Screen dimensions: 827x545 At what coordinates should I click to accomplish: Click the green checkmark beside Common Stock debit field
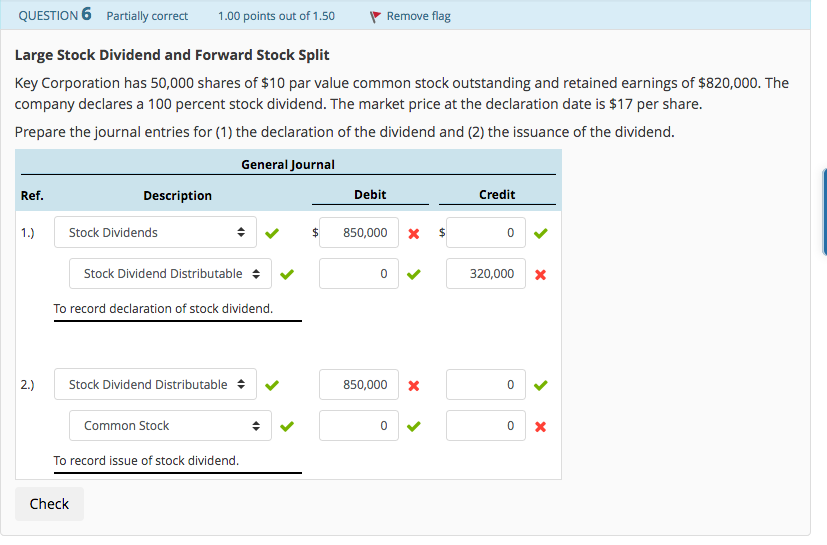[x=414, y=426]
